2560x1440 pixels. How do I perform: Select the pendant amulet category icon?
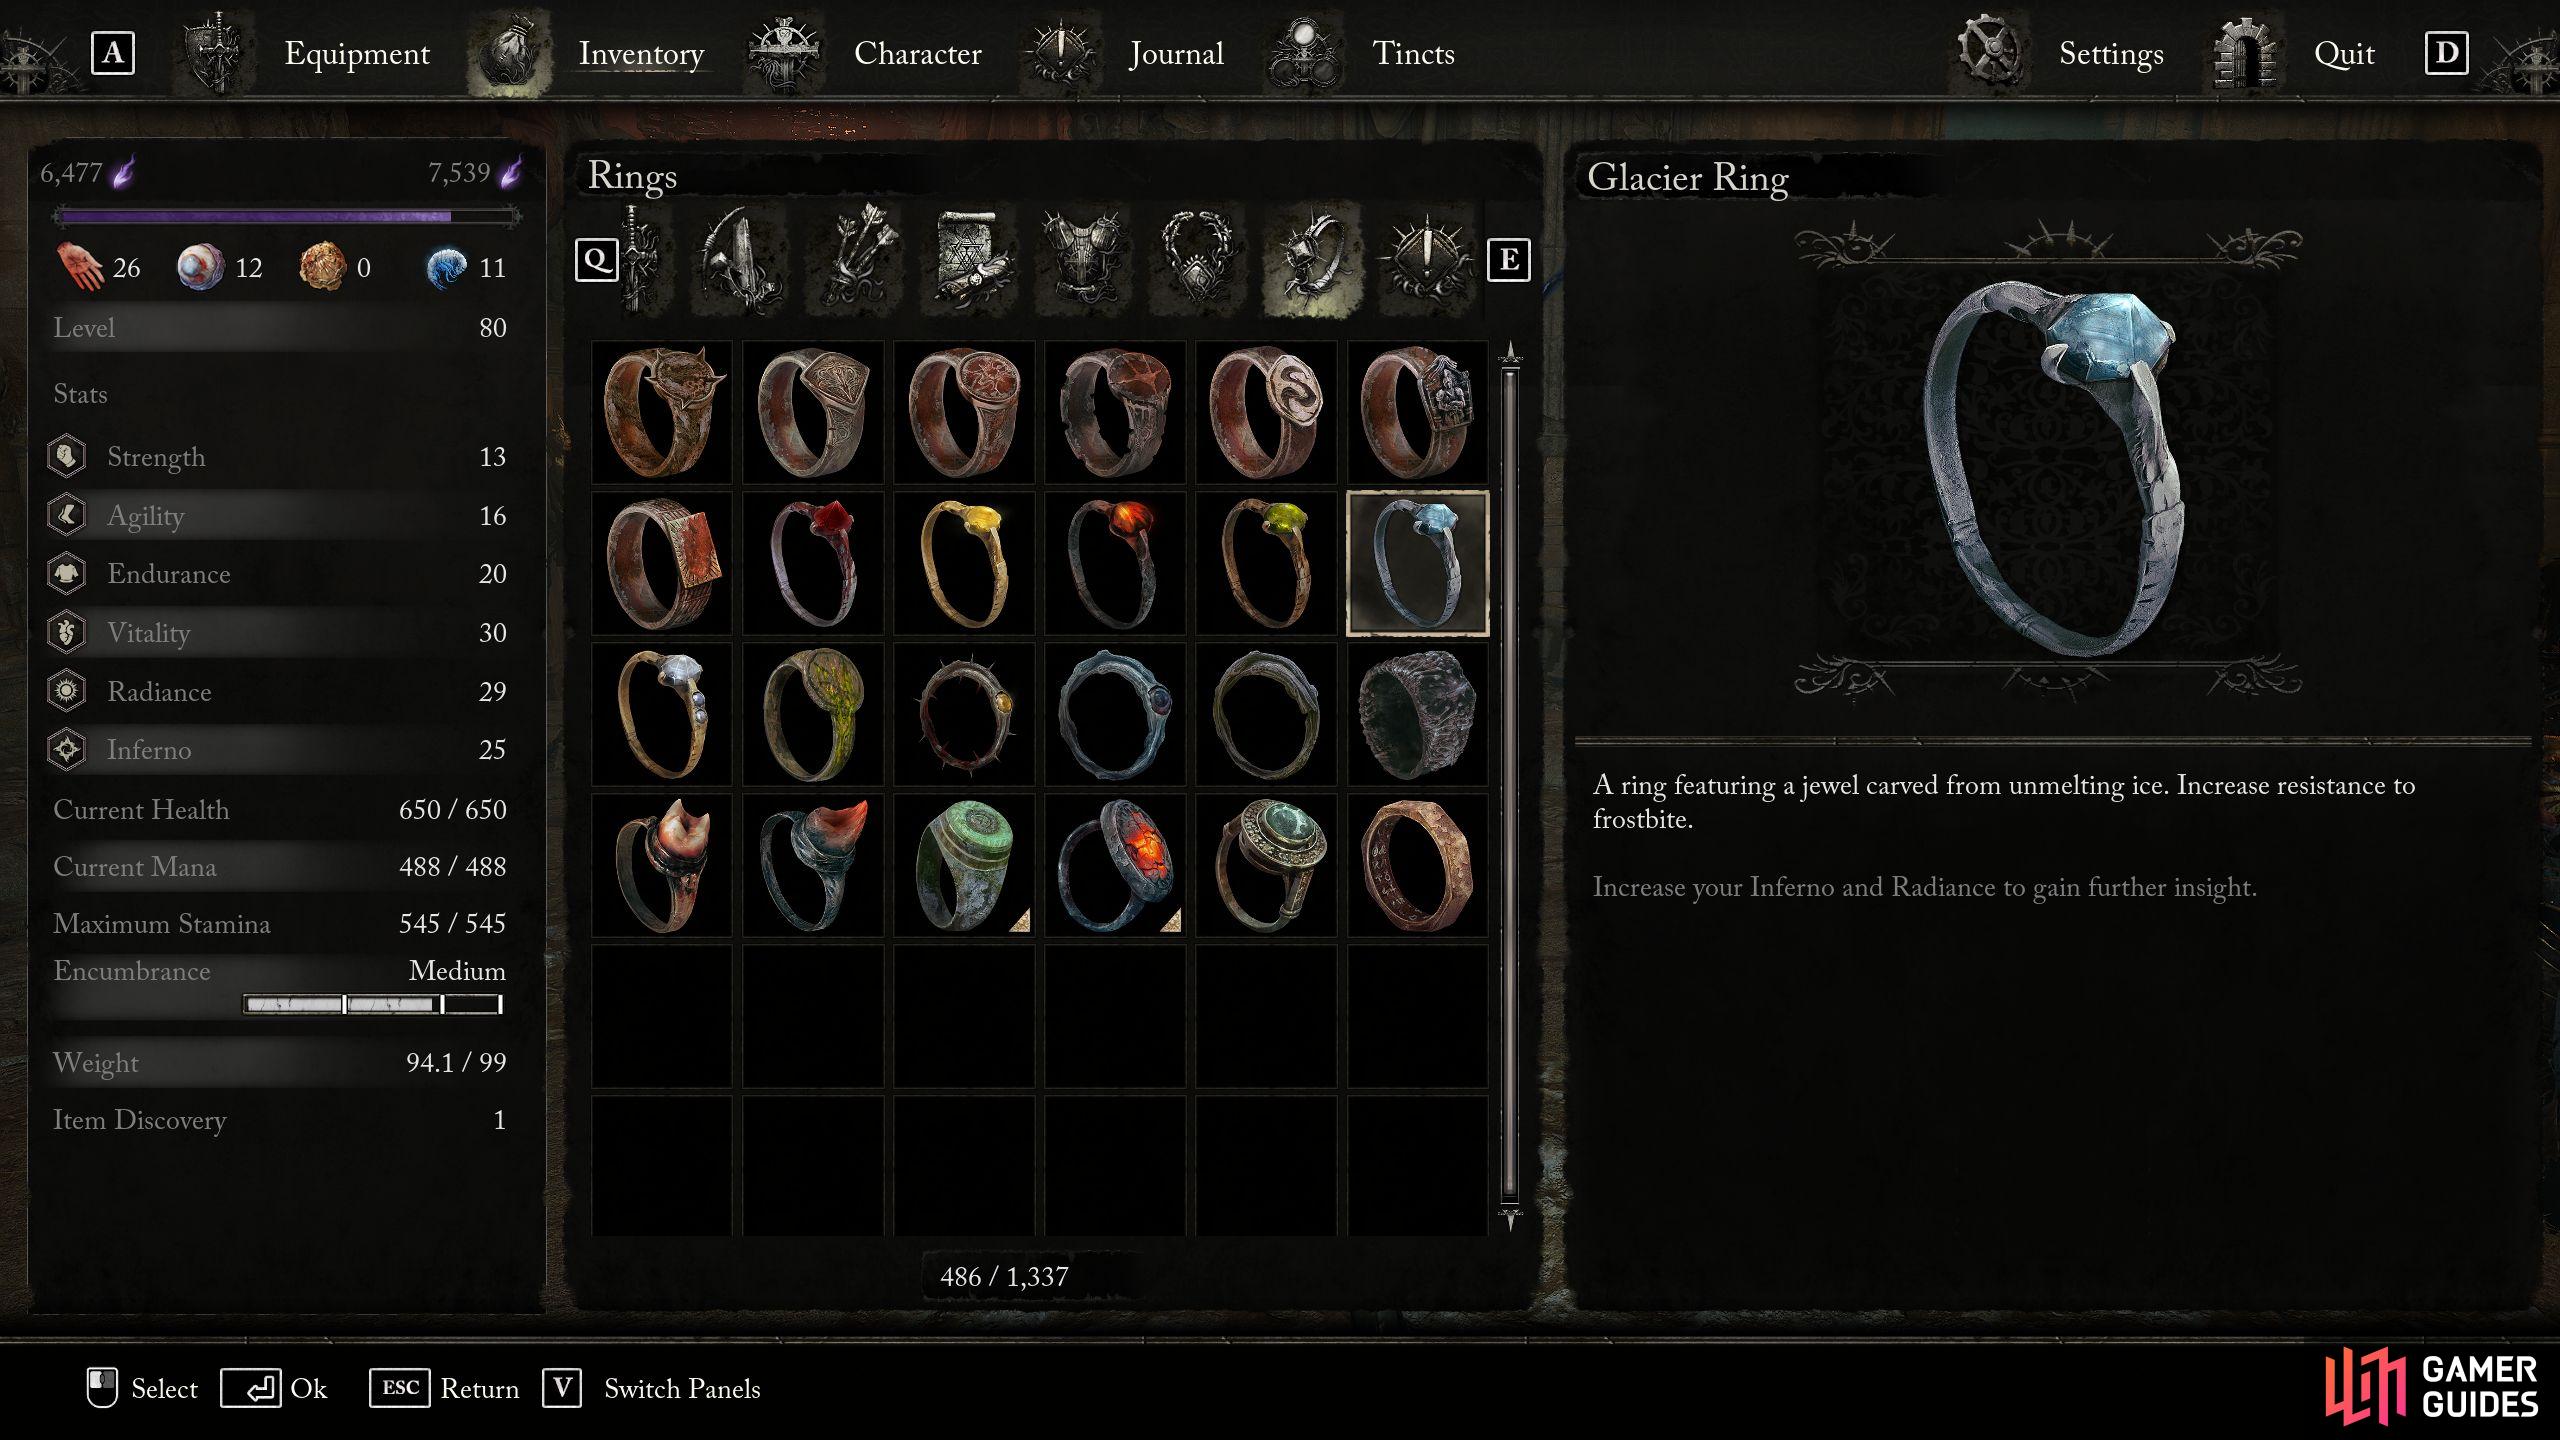coord(1197,259)
